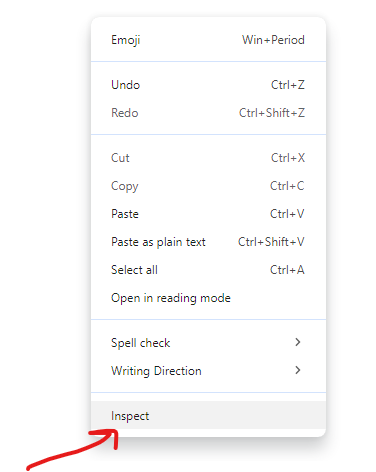Open the Spell check submenu label
This screenshot has width=376, height=472.
[141, 343]
